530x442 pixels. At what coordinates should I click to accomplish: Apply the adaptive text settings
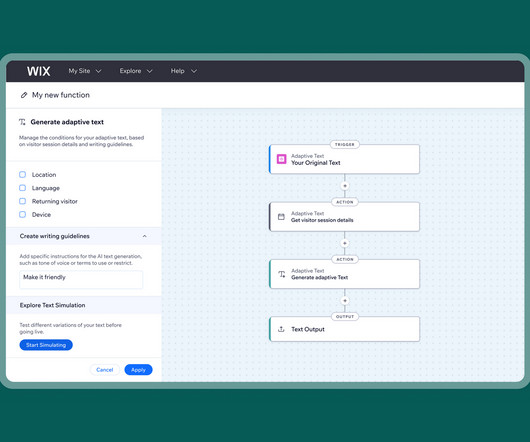pos(138,370)
